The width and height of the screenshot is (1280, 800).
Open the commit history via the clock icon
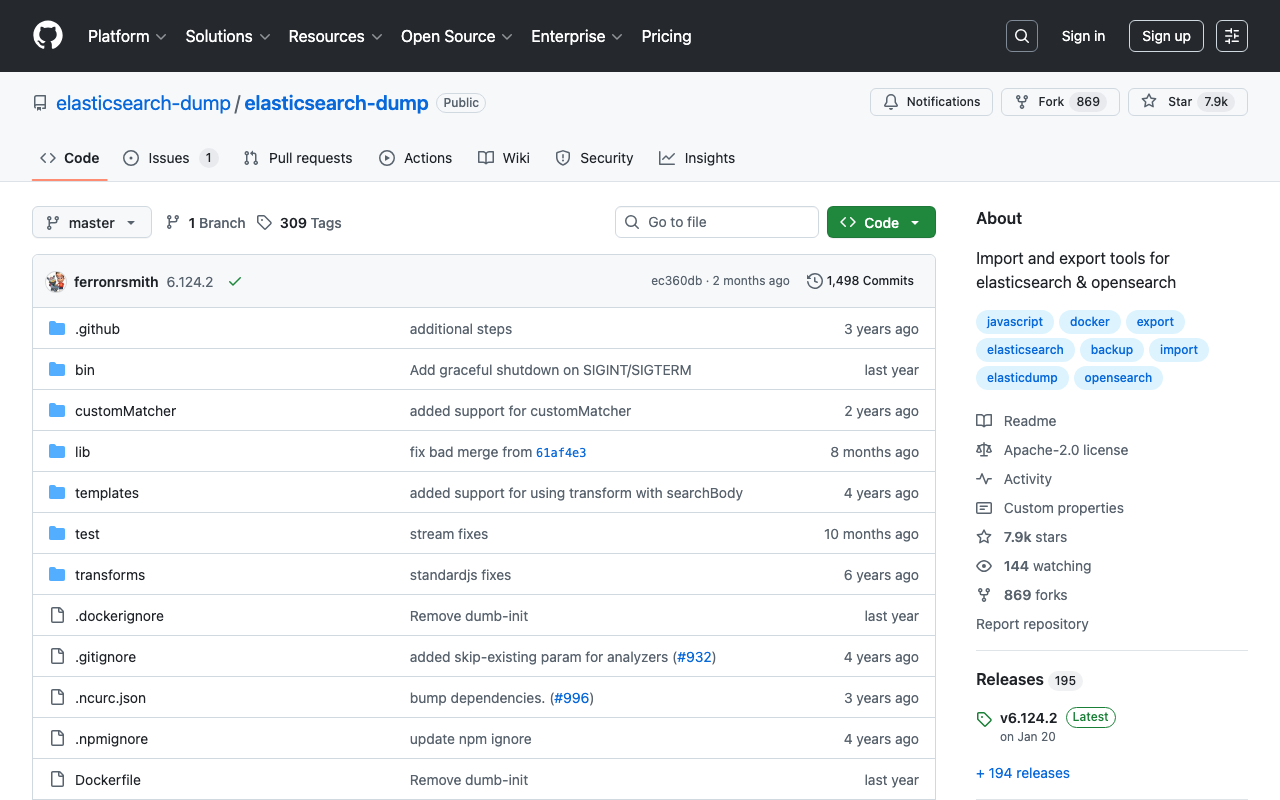tap(813, 281)
